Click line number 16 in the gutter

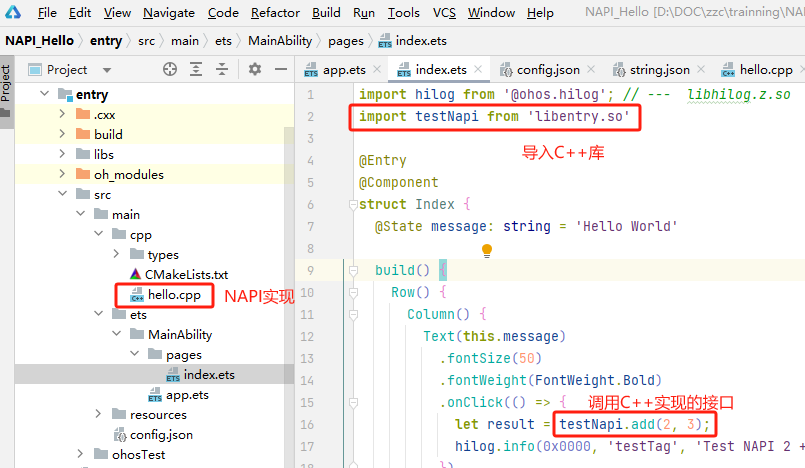tap(307, 424)
